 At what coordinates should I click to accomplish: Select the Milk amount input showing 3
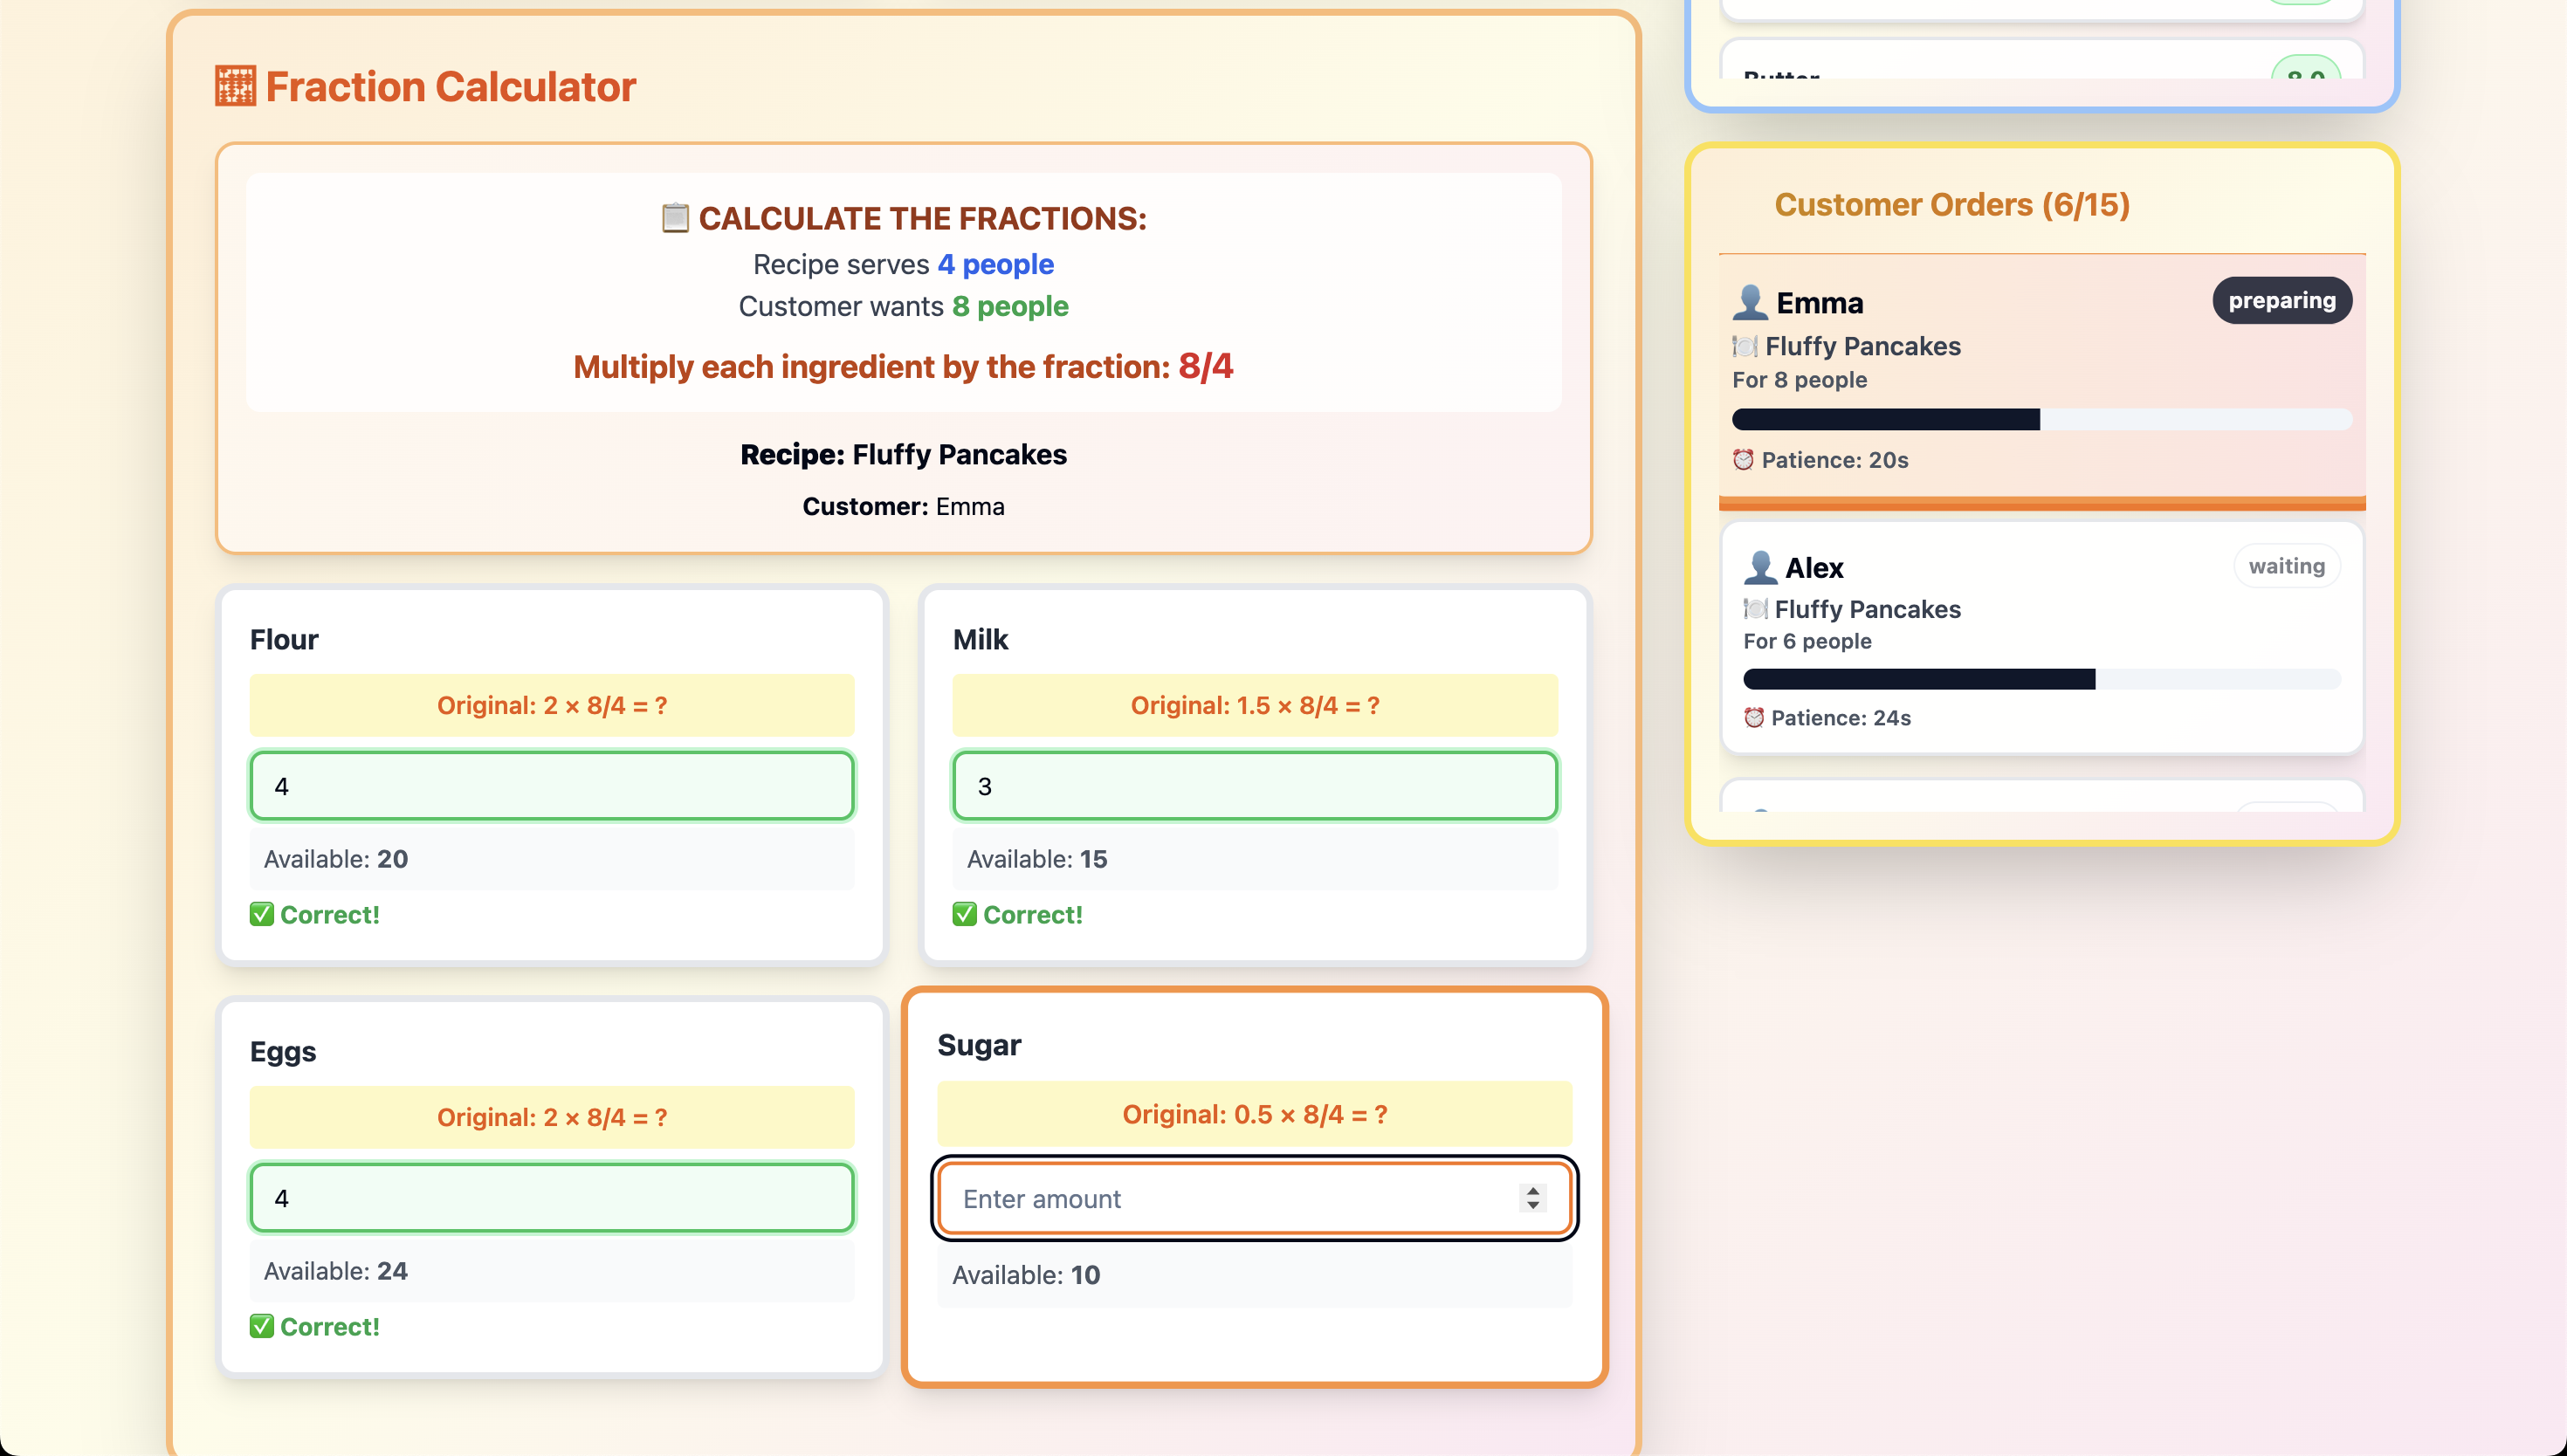[1254, 786]
